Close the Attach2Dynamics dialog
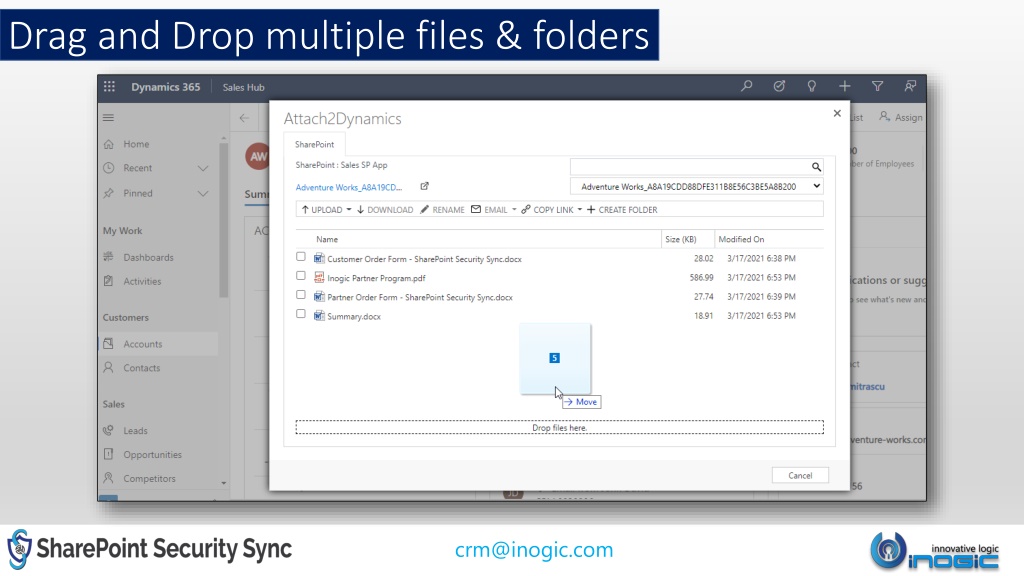The width and height of the screenshot is (1024, 576). (837, 114)
